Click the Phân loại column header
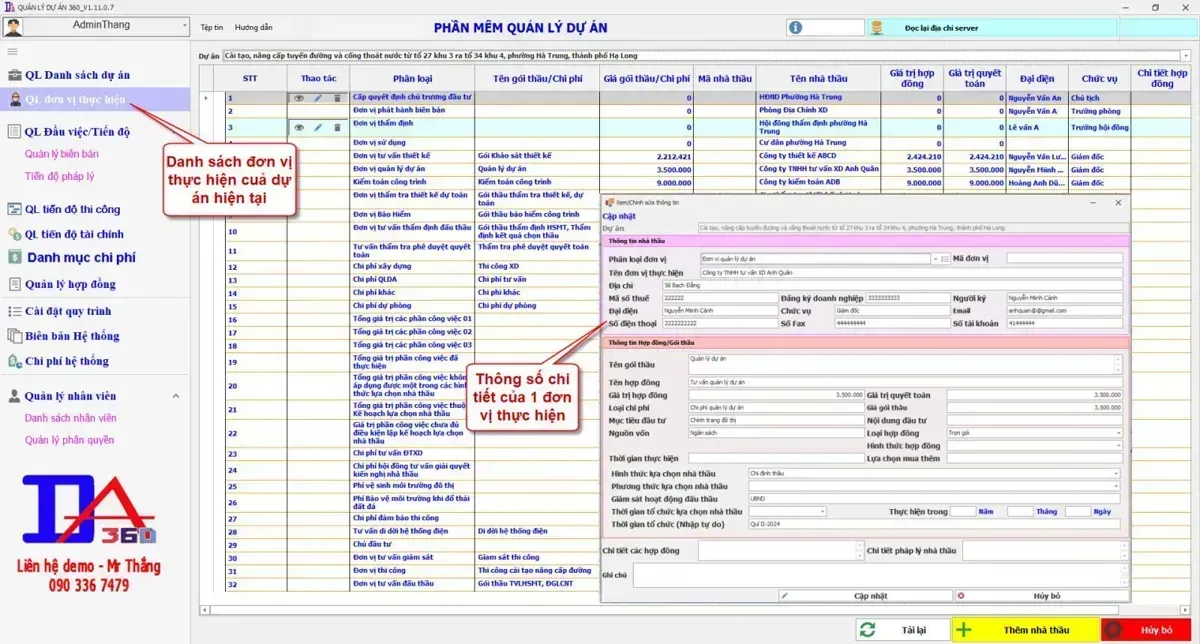The image size is (1200, 644). coord(412,78)
